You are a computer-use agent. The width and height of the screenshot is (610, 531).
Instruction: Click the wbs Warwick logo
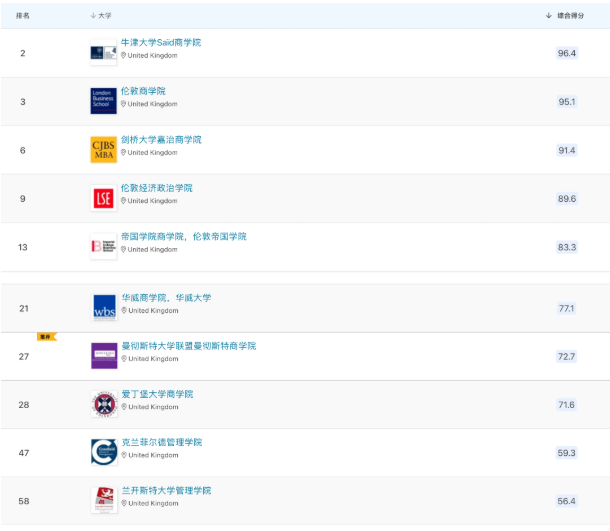point(104,308)
